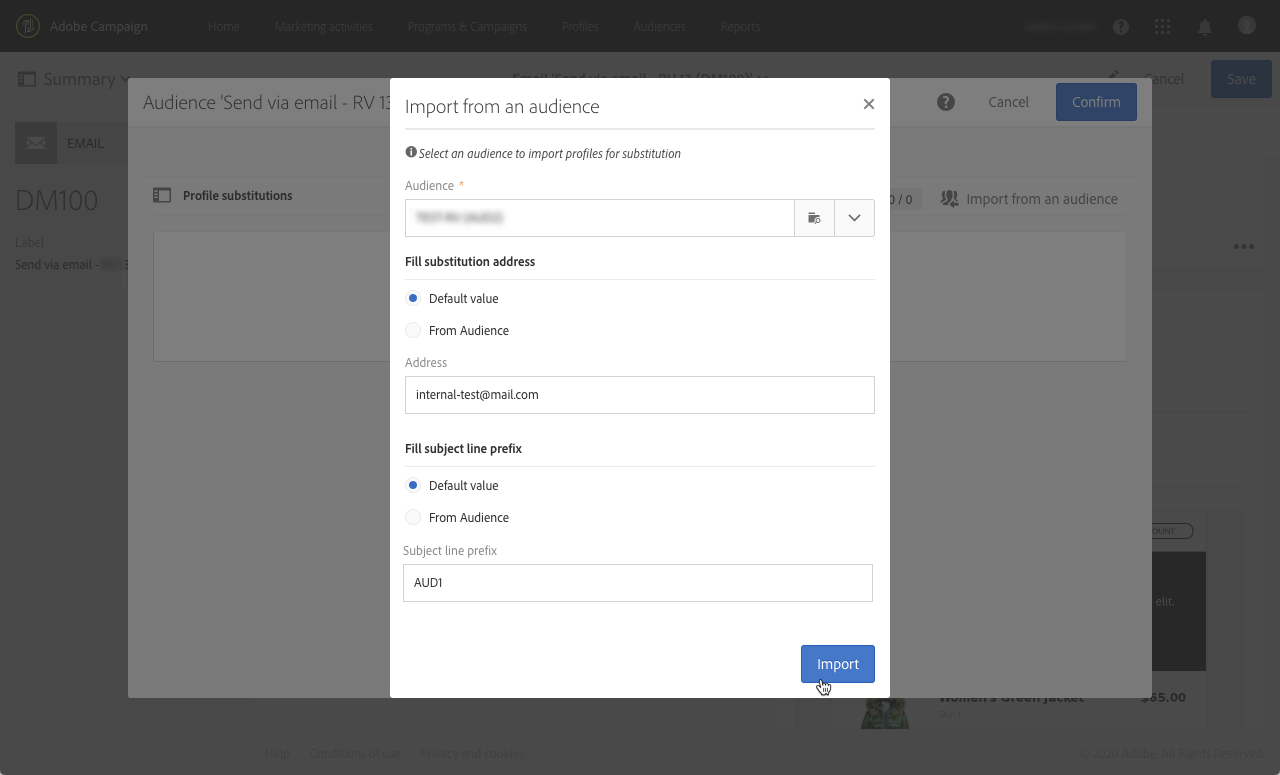The image size is (1280, 775).
Task: Click the Address input field
Action: tap(639, 395)
